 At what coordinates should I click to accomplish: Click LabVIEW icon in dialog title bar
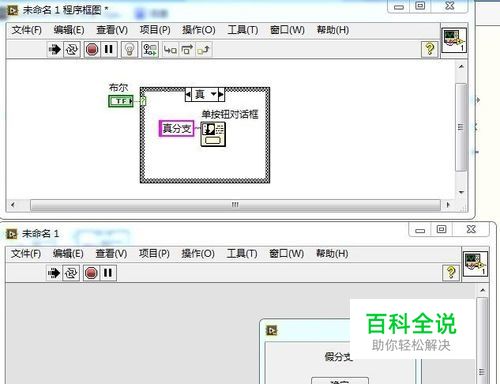272,330
